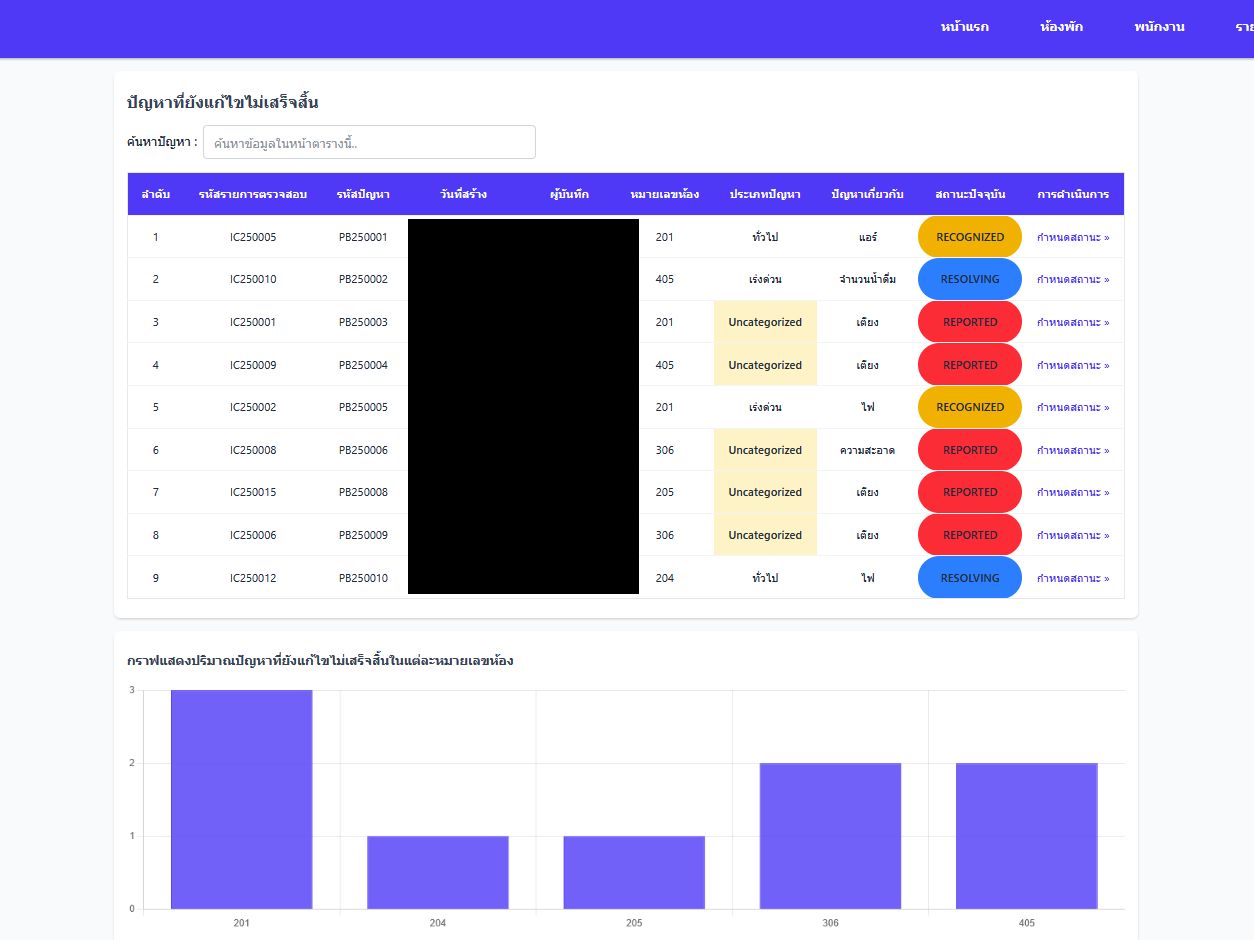Screen dimensions: 1254x940
Task: Click REPORTED status badge for PB250003
Action: (x=969, y=322)
